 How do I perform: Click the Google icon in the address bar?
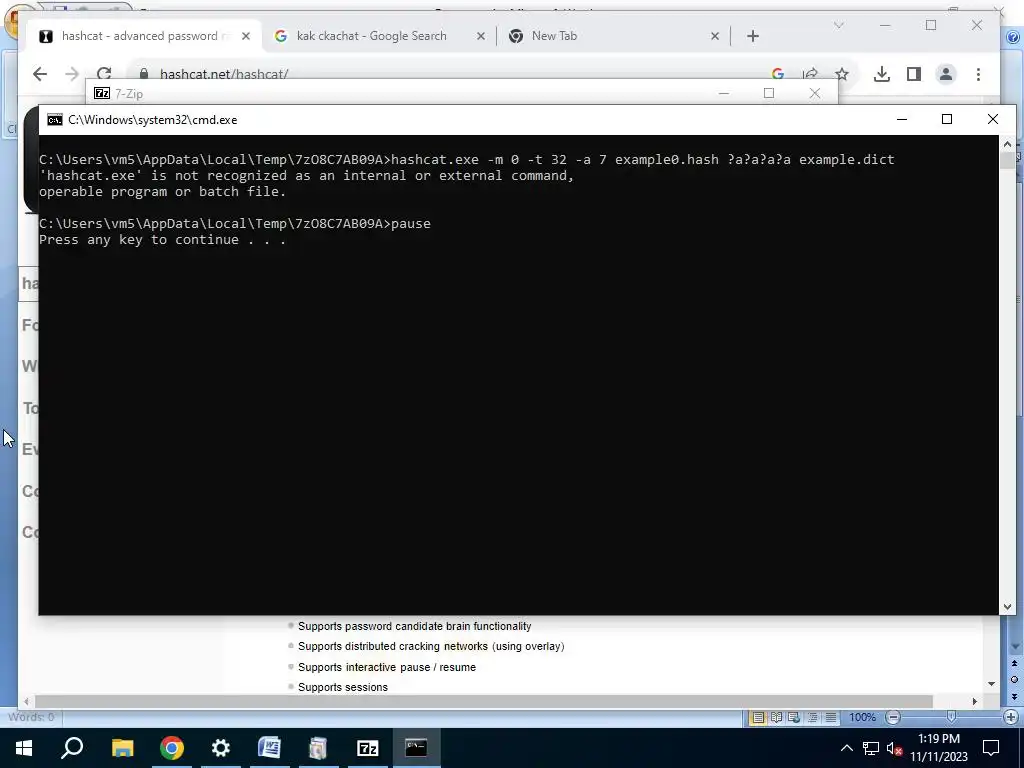tap(778, 74)
